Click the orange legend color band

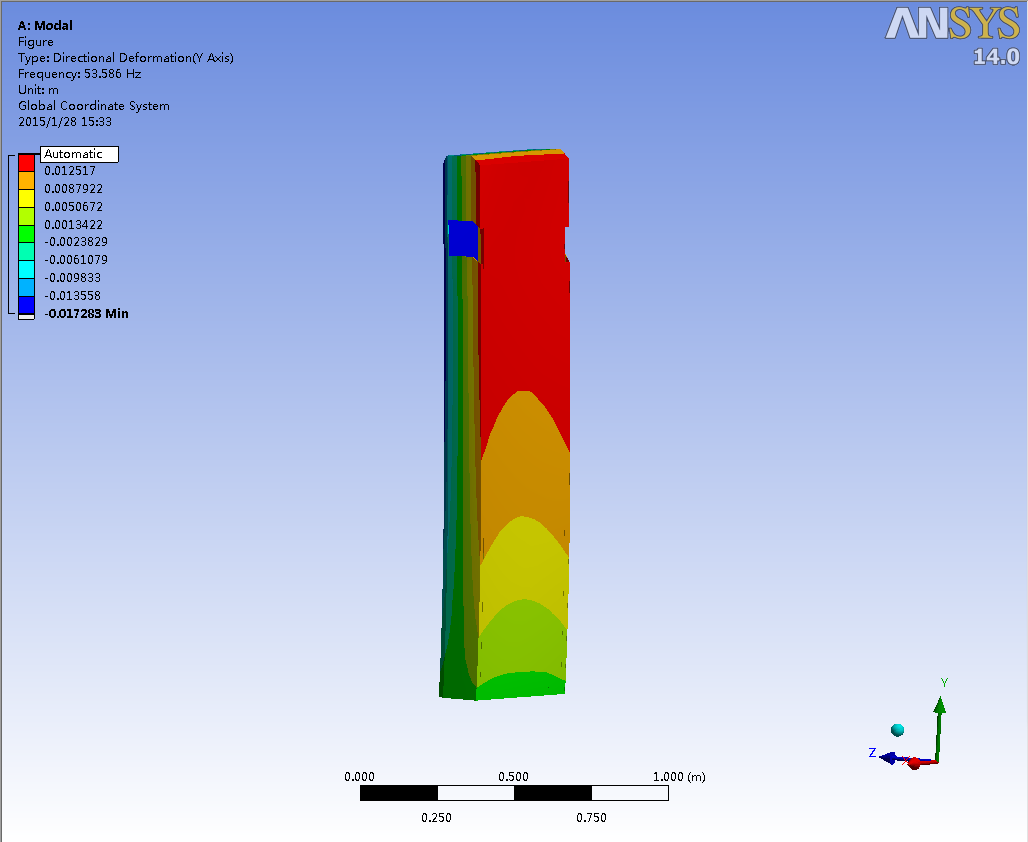click(x=26, y=180)
